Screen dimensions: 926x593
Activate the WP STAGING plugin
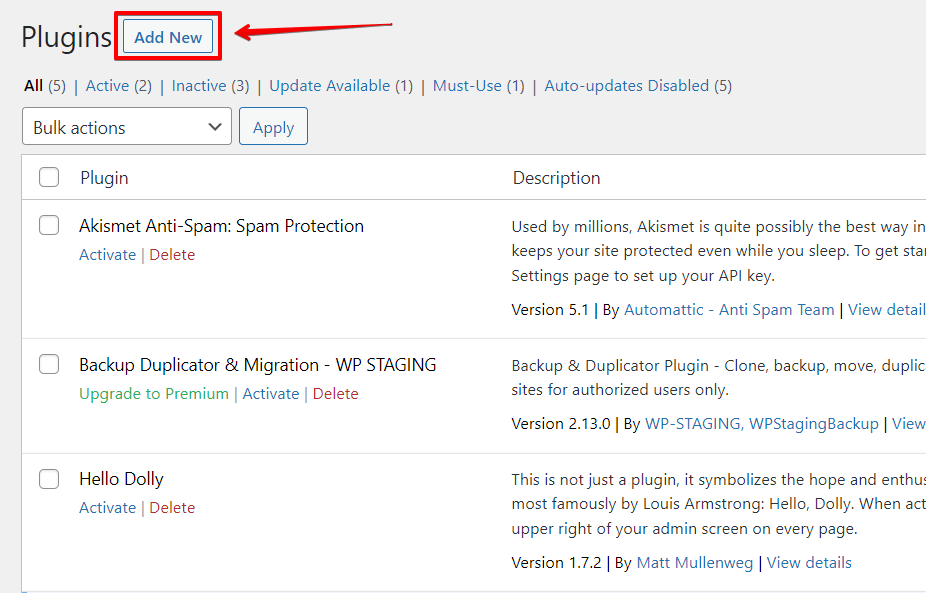[270, 393]
